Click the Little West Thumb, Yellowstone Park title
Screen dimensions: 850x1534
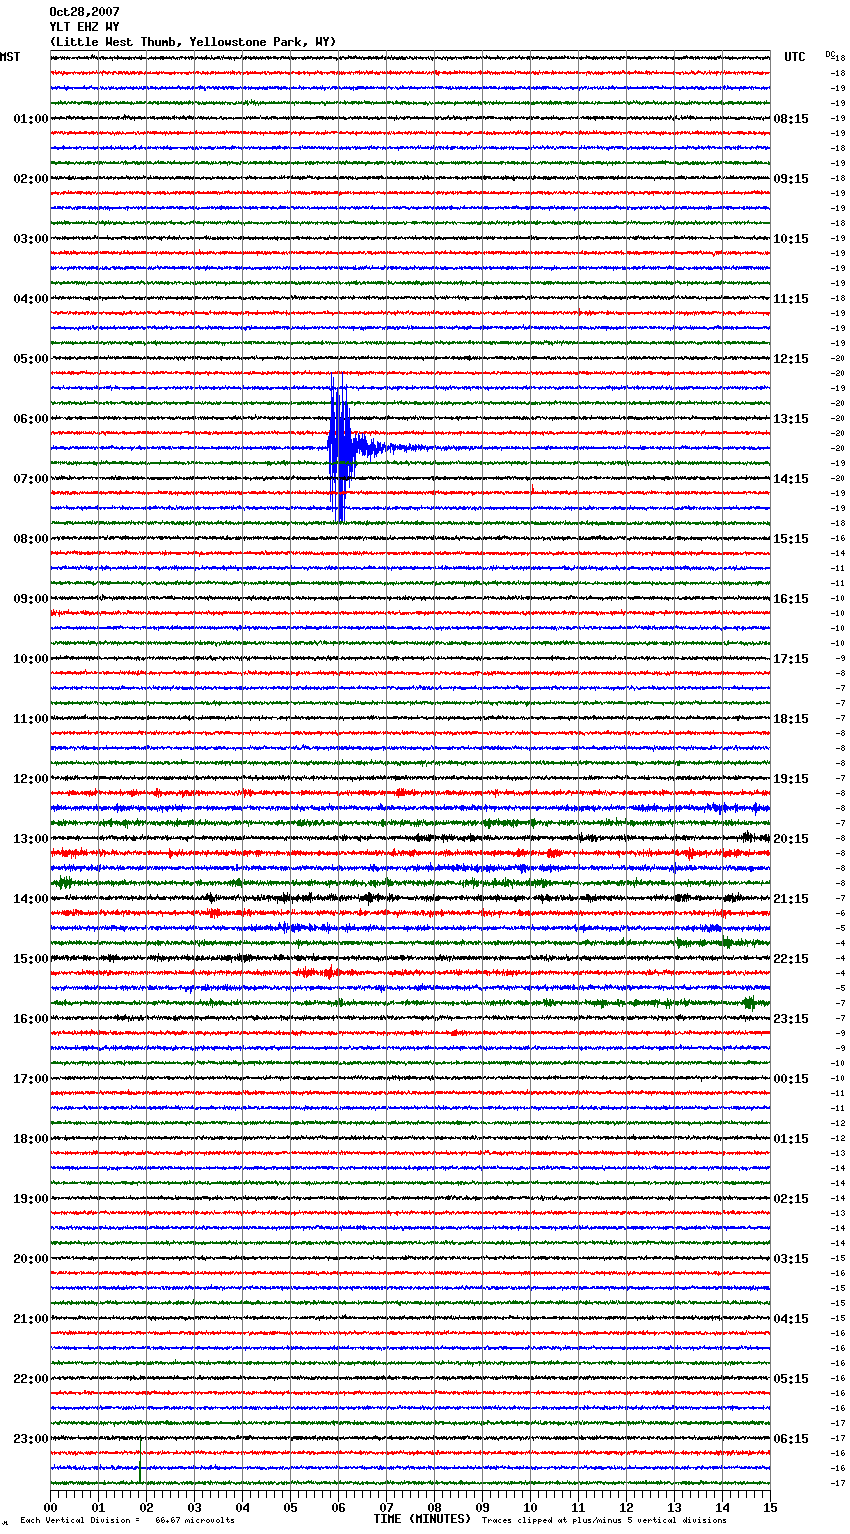[193, 42]
